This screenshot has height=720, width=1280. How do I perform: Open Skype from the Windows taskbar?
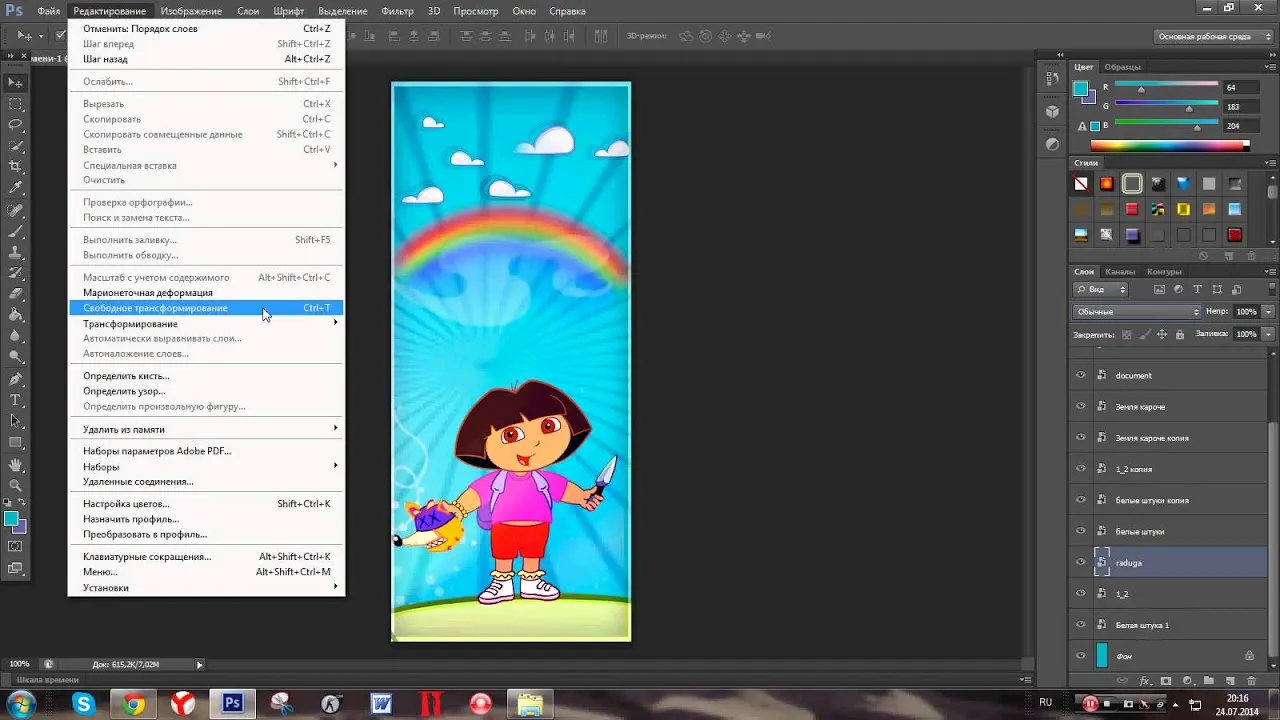[x=83, y=704]
